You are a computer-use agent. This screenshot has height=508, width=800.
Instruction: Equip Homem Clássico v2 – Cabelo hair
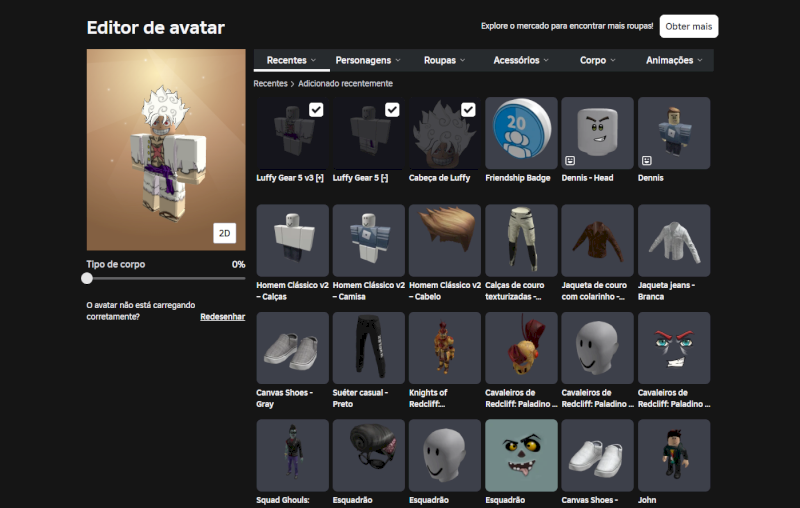pyautogui.click(x=445, y=240)
